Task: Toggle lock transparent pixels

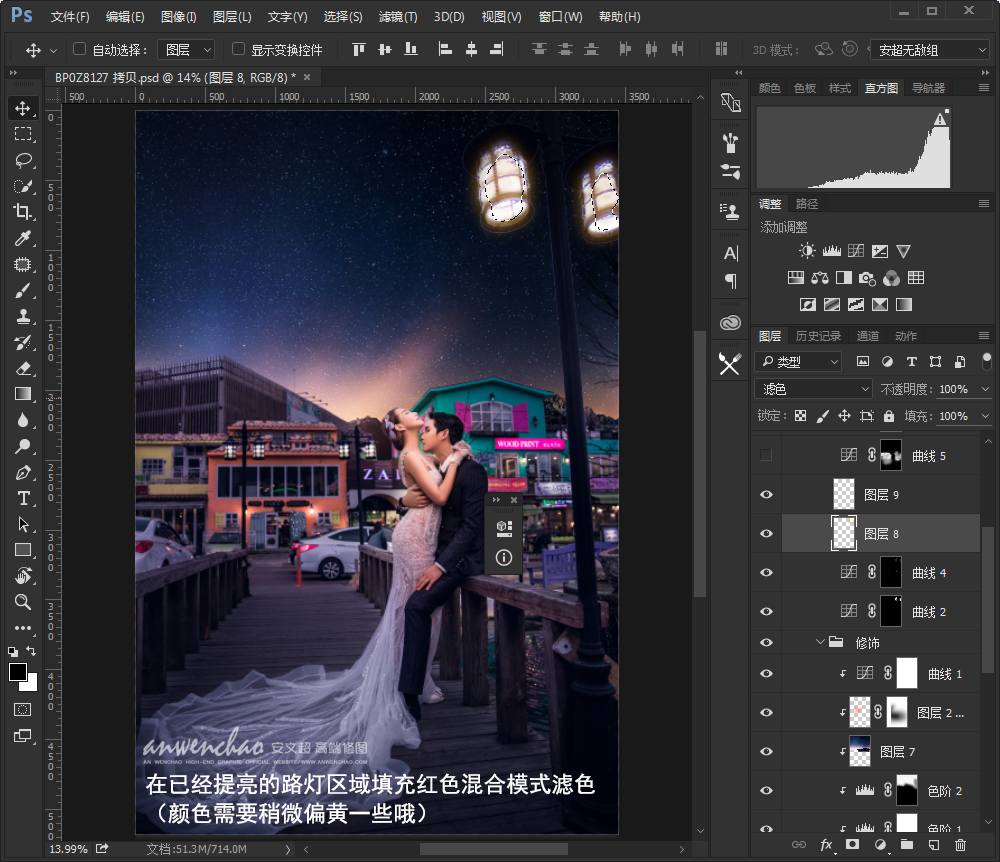Action: click(x=800, y=416)
